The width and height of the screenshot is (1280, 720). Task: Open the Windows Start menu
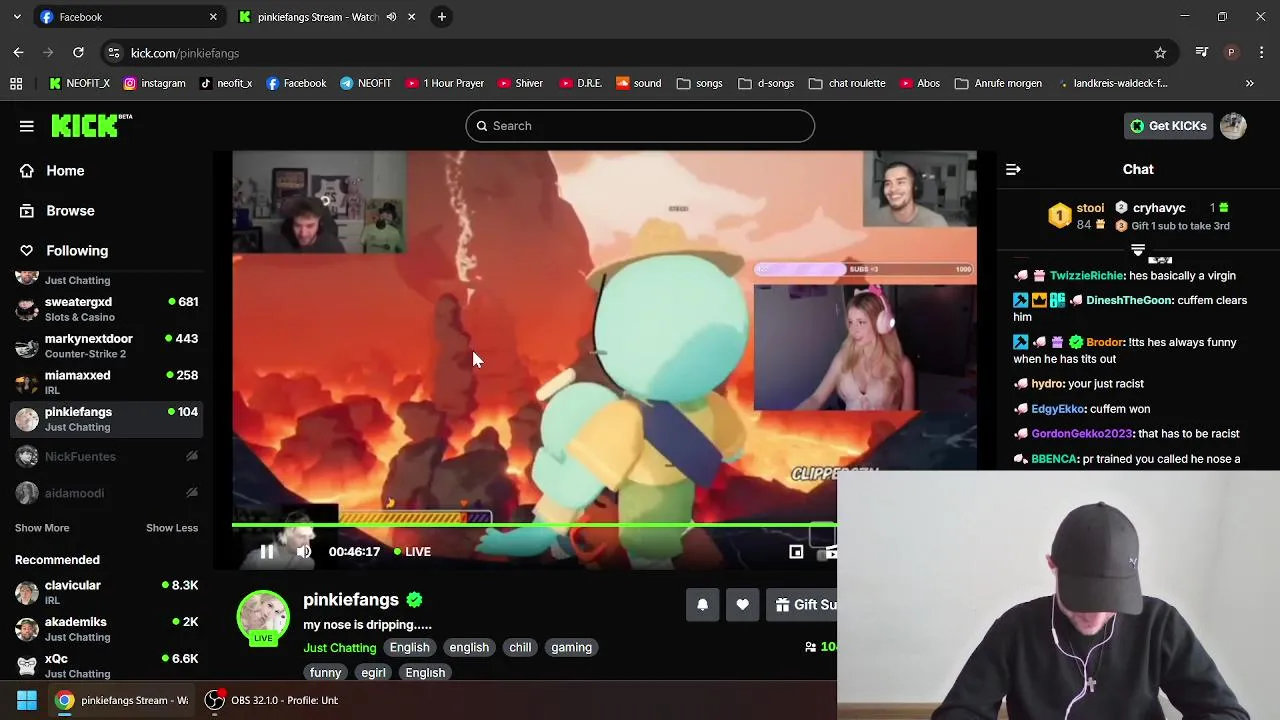pos(27,700)
